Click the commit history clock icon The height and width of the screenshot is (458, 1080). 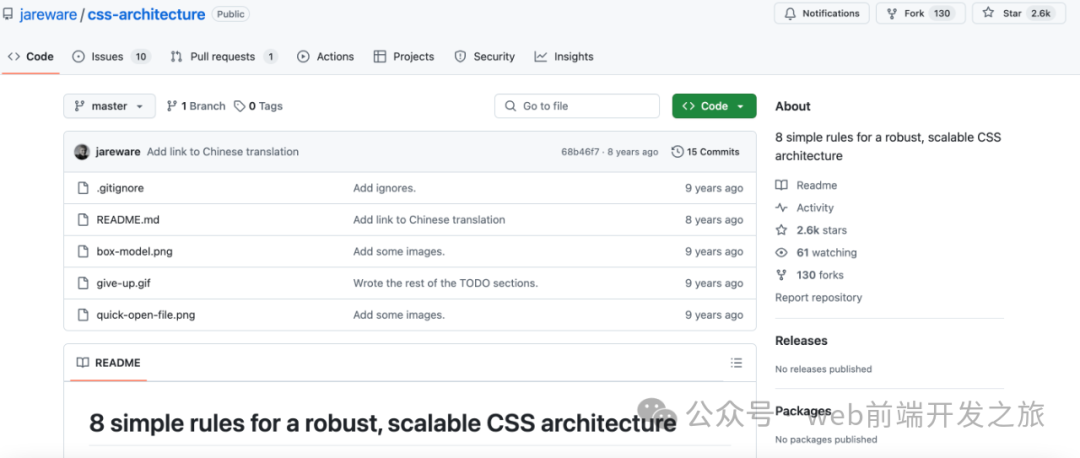pos(677,152)
